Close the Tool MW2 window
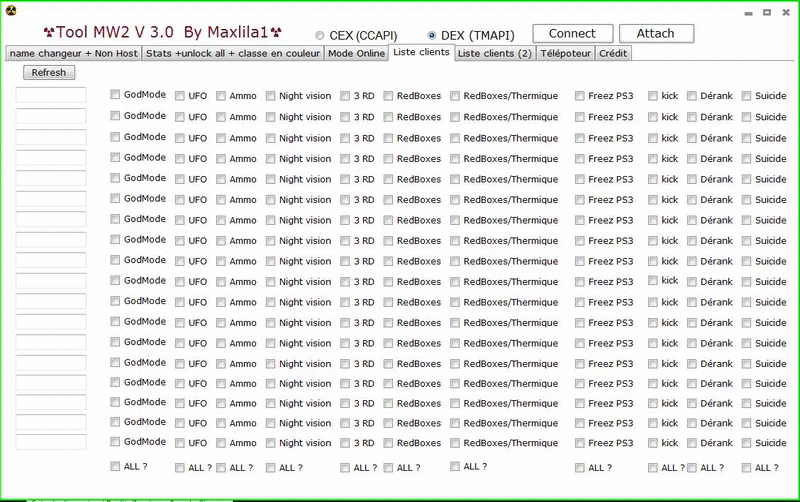The image size is (800, 502). click(x=786, y=12)
